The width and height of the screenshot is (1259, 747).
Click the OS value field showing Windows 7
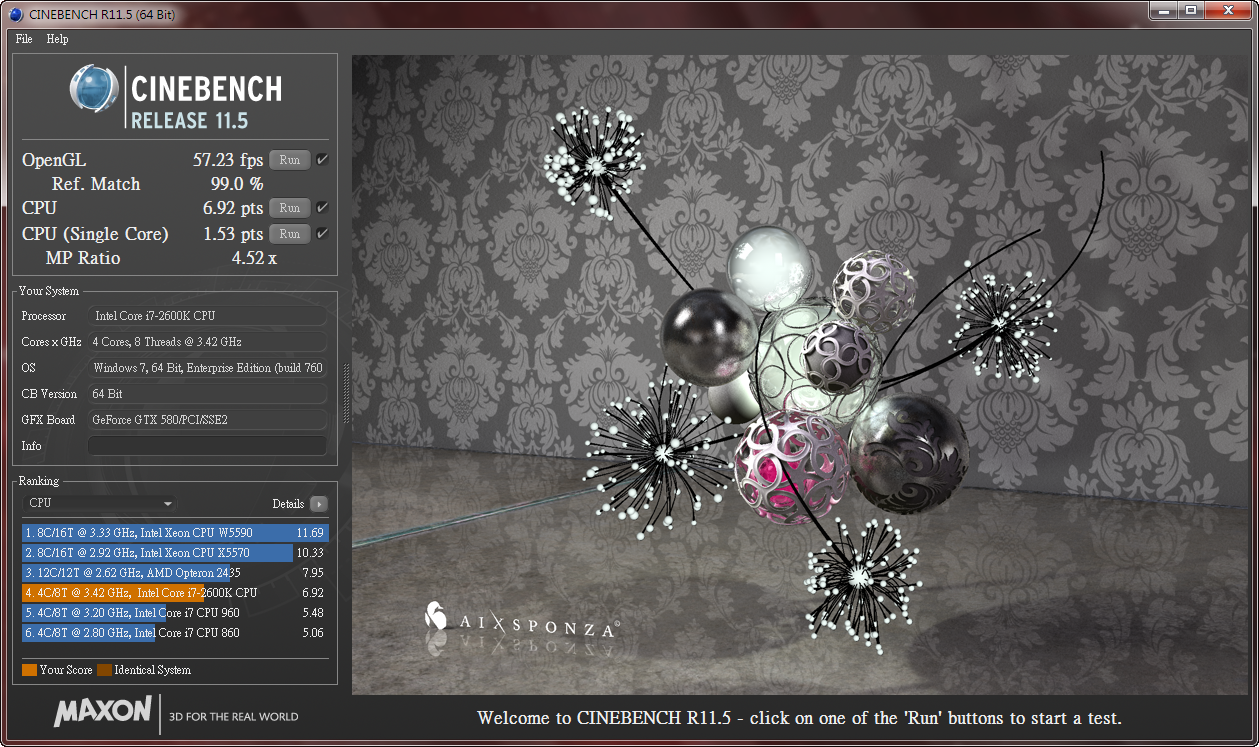pos(207,368)
